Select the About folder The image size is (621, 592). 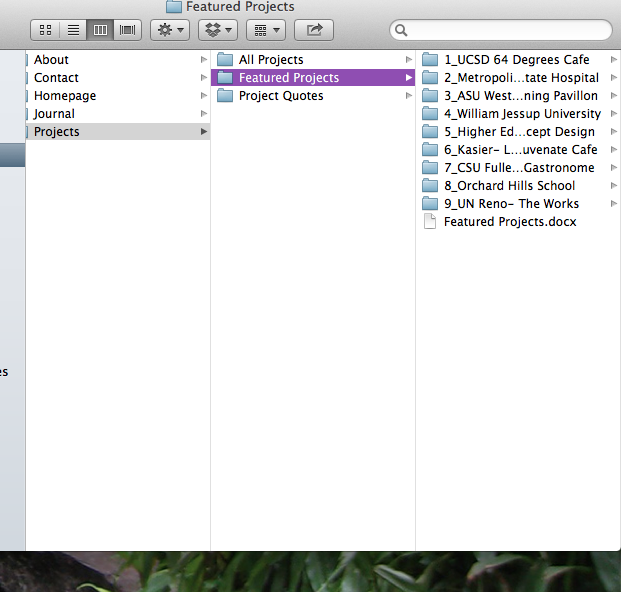tap(51, 60)
